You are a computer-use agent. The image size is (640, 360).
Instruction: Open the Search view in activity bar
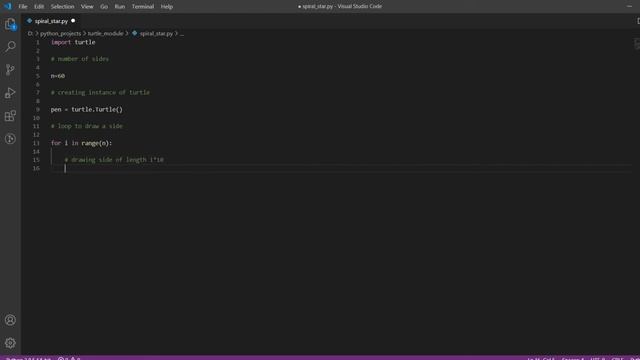click(10, 47)
